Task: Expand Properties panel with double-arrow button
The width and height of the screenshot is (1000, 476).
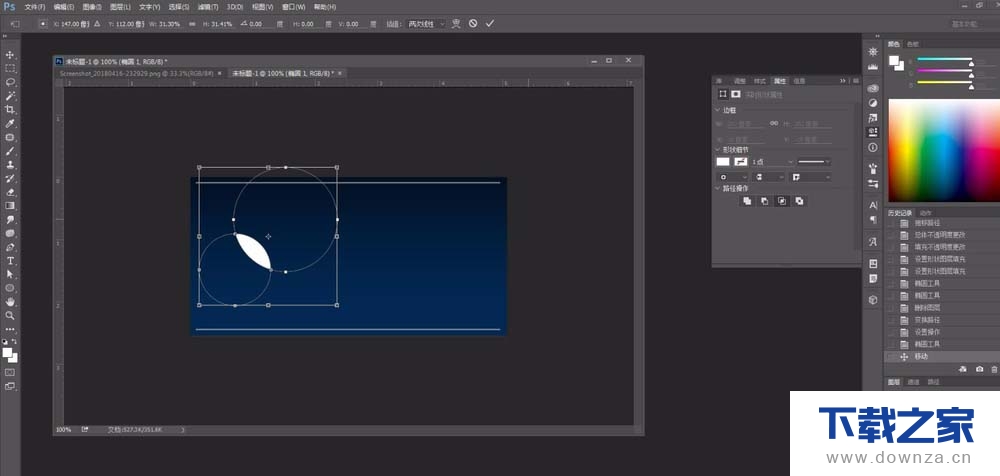Action: [x=842, y=81]
